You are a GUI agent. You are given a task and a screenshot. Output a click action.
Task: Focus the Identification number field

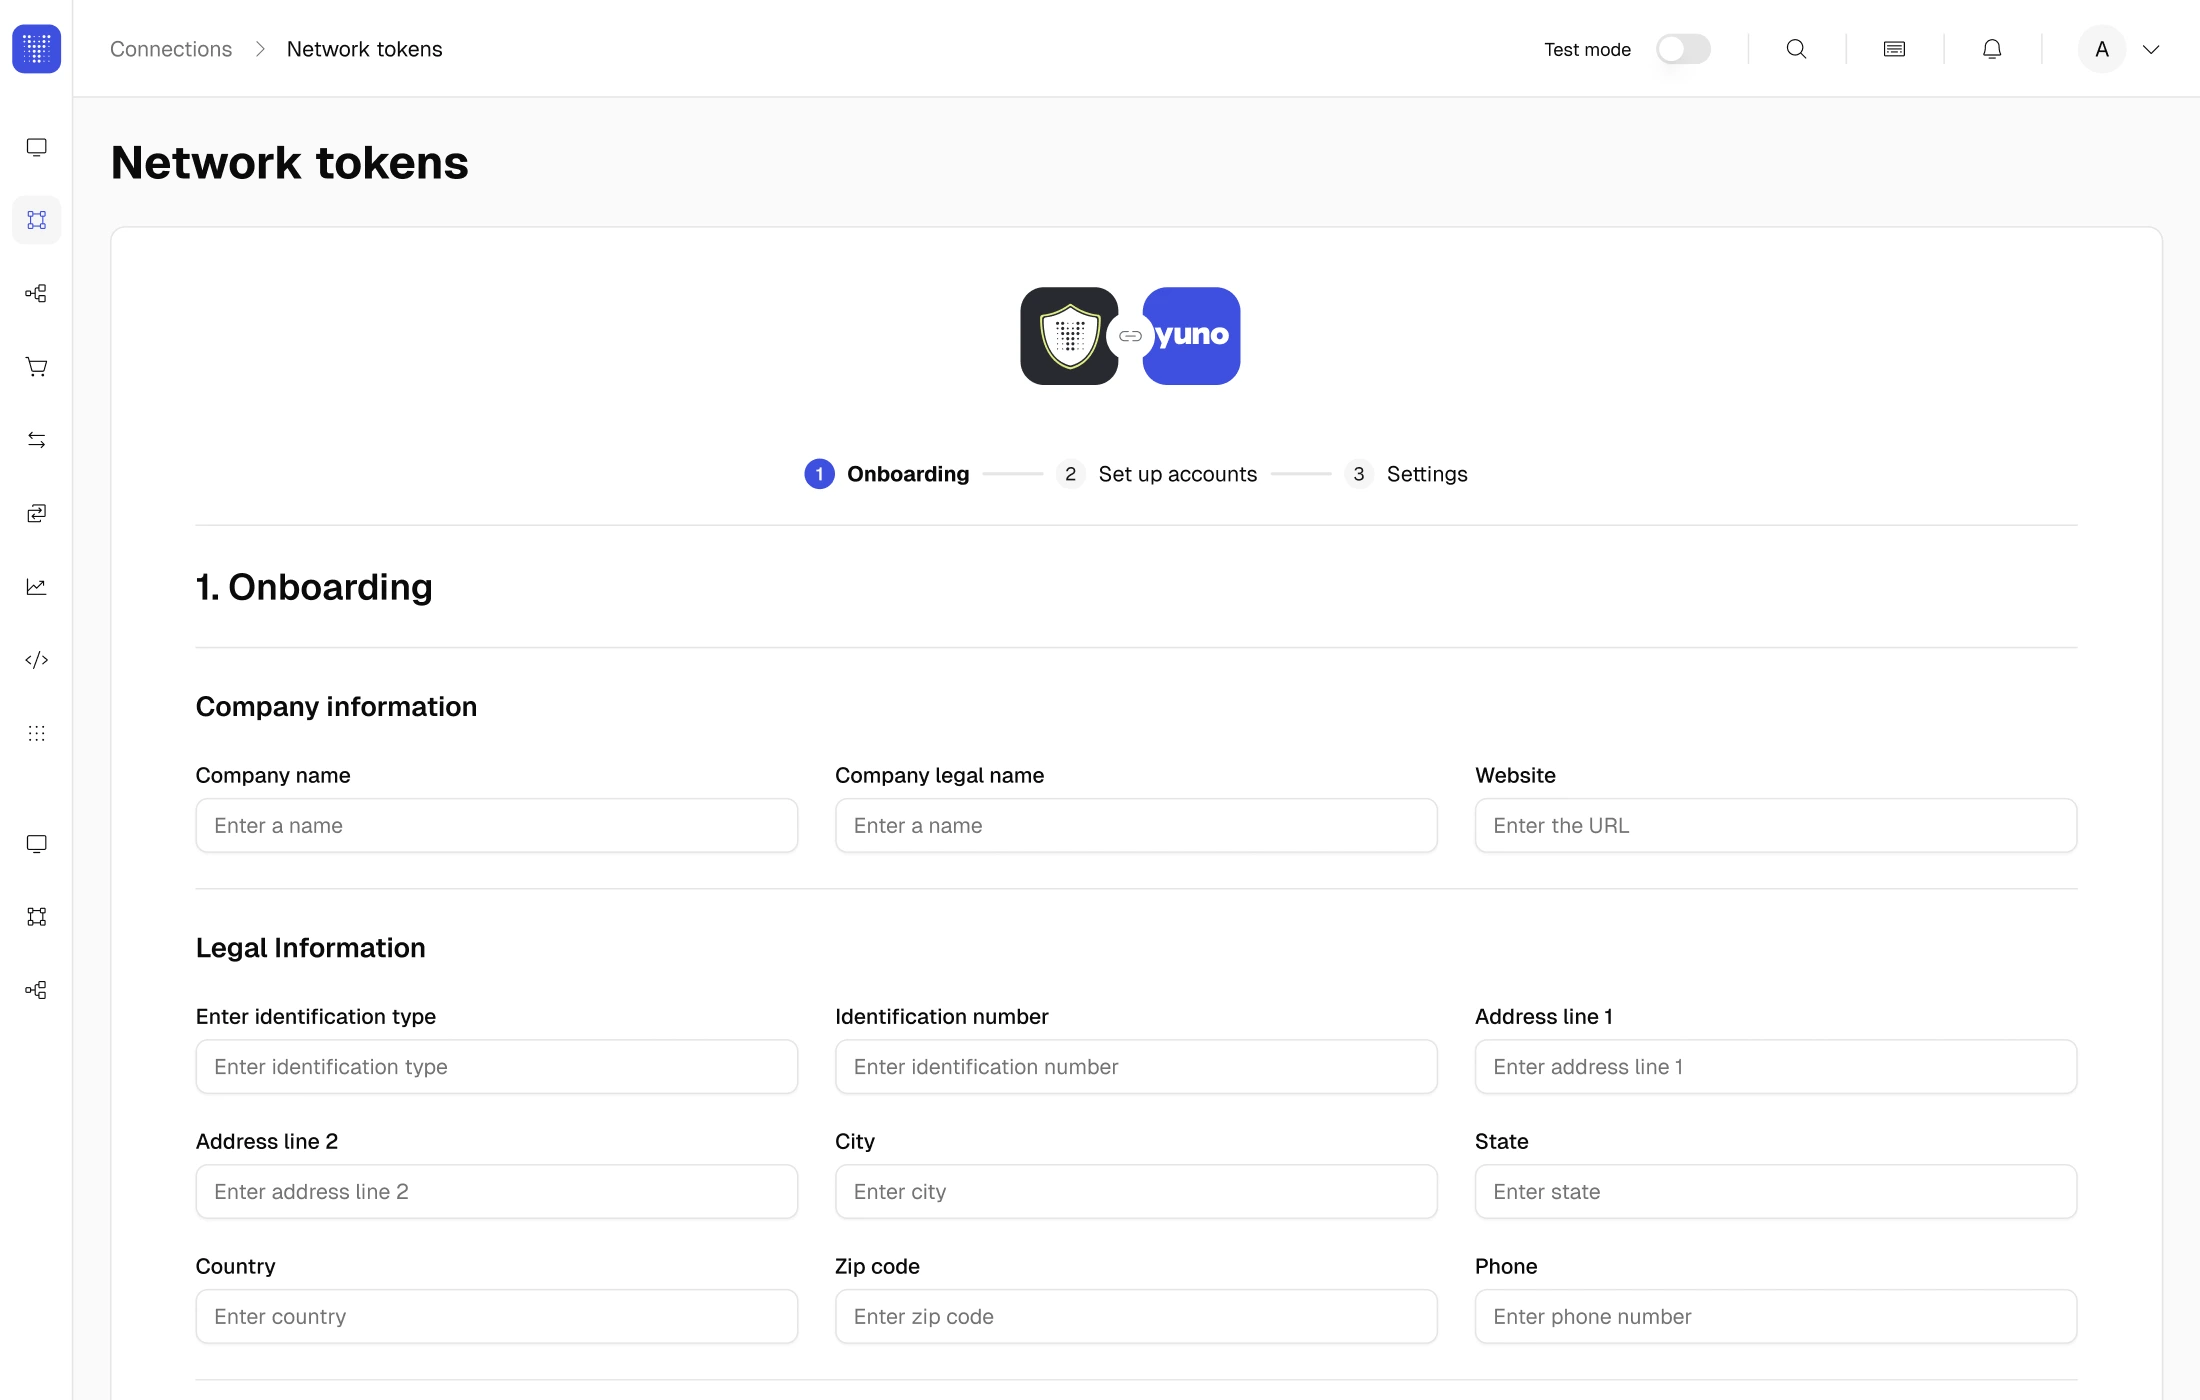[1136, 1066]
